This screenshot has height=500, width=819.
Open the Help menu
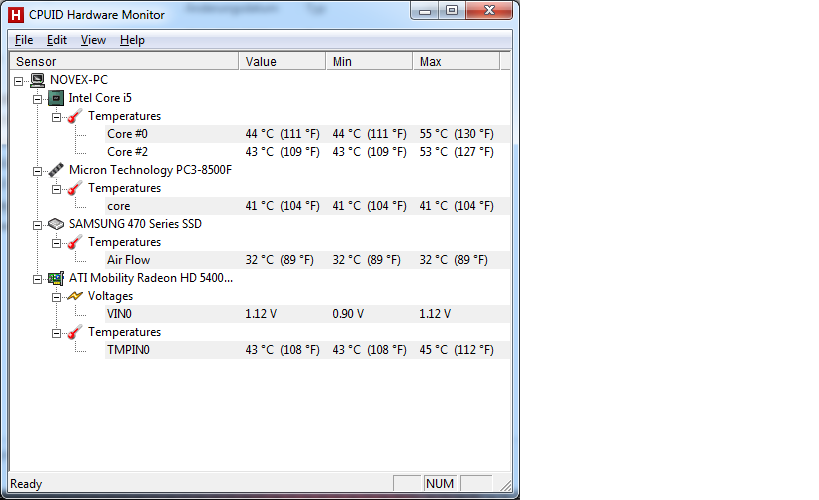[132, 40]
